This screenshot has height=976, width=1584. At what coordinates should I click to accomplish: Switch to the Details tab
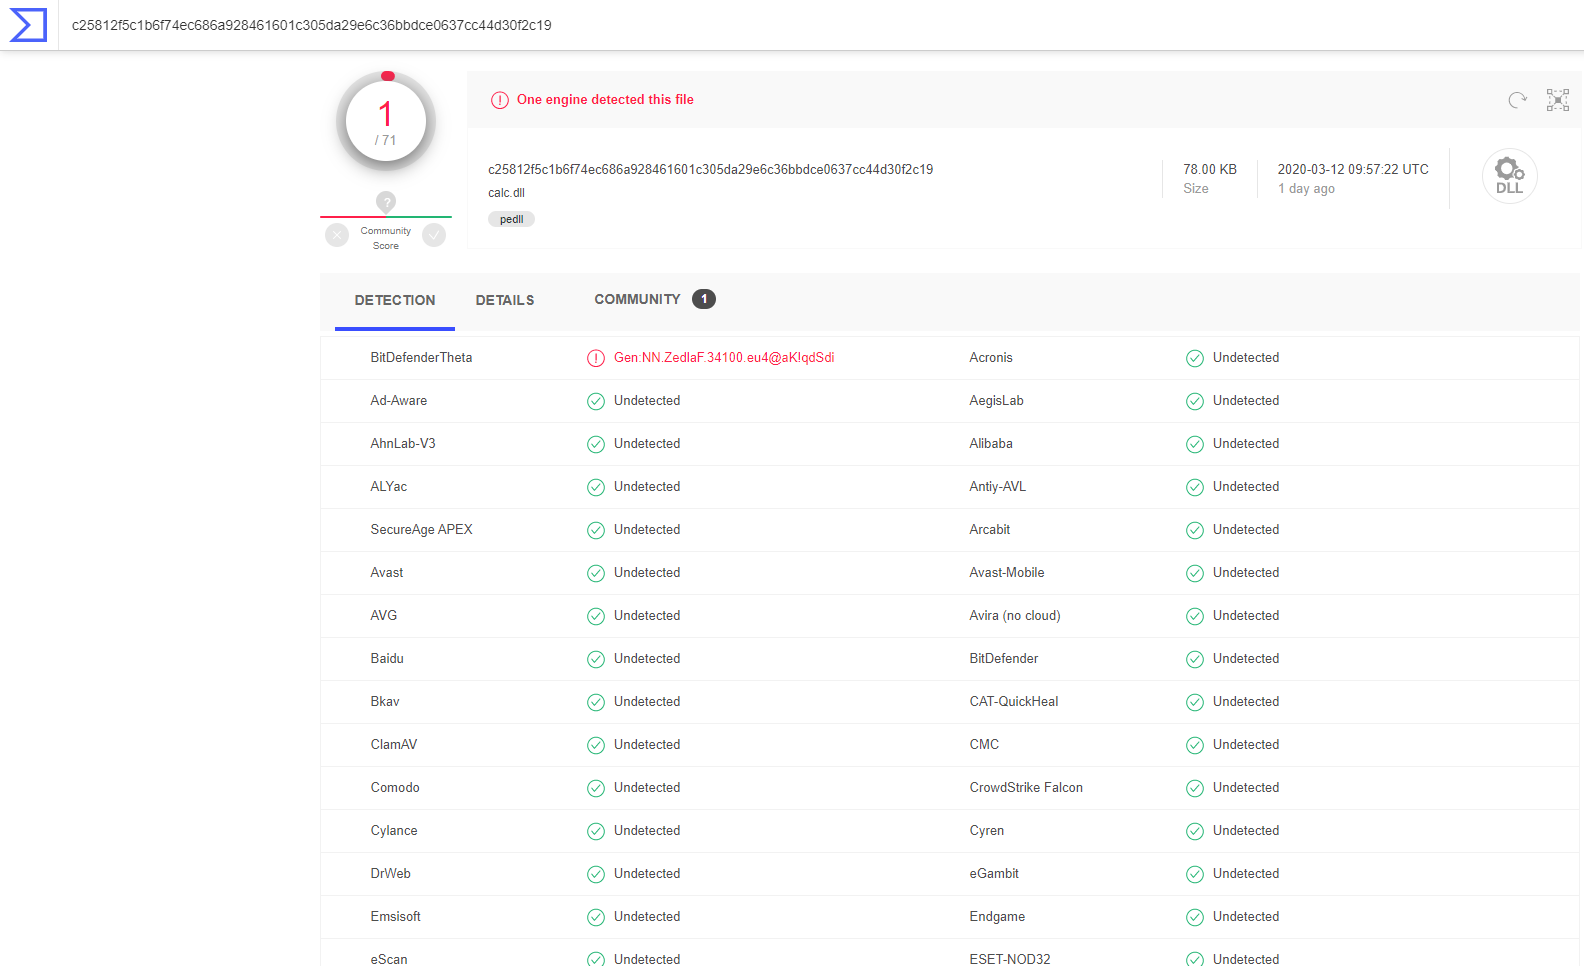click(x=504, y=300)
